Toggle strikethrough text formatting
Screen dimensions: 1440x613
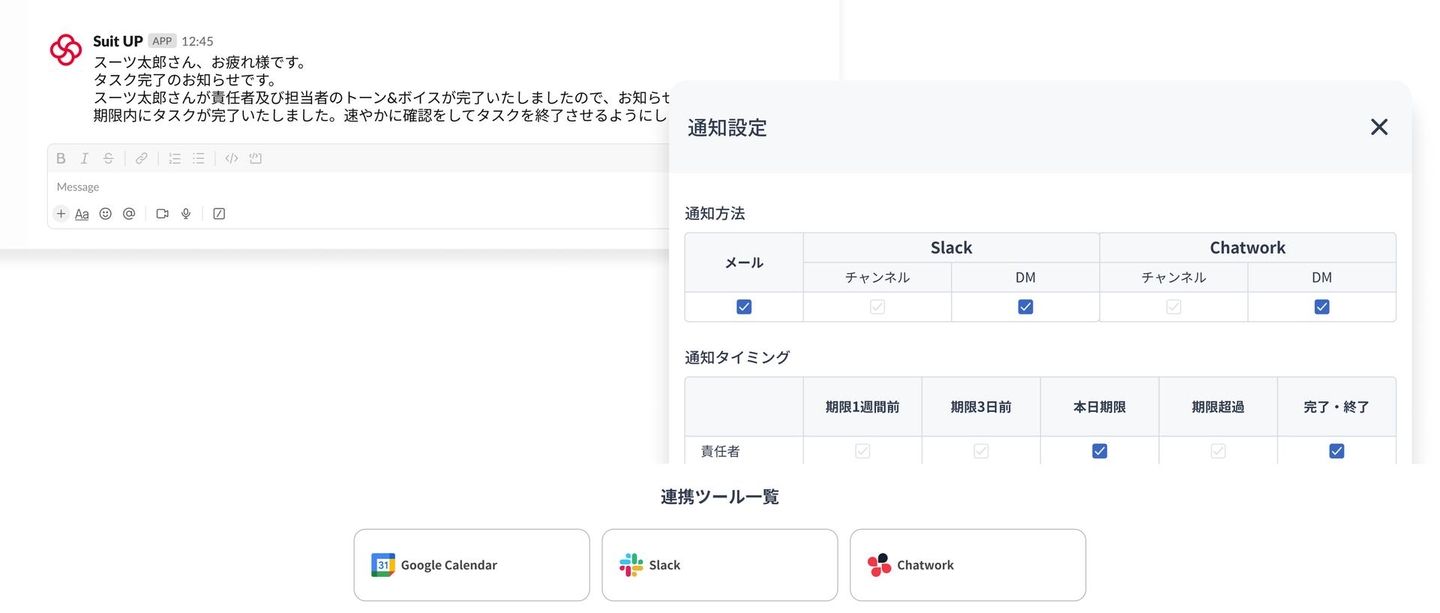(x=108, y=158)
